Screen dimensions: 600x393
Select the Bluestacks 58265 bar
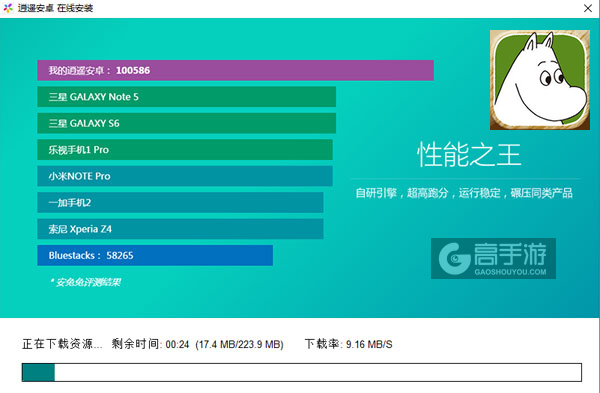[155, 255]
